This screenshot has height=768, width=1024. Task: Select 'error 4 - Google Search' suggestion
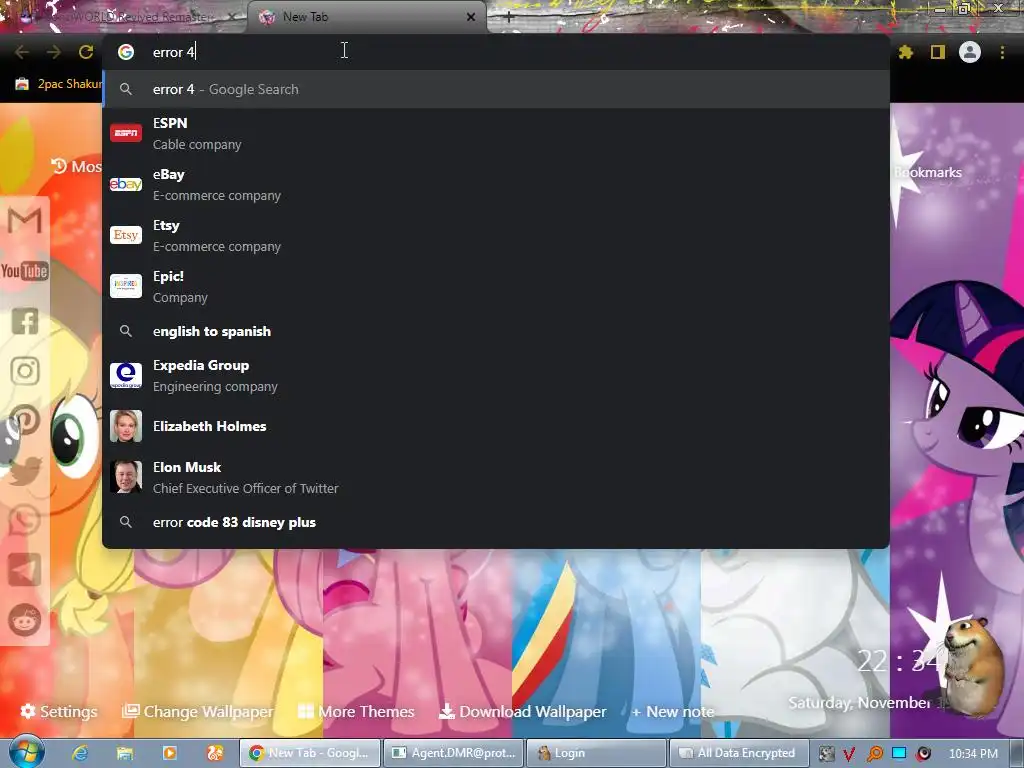coord(496,89)
